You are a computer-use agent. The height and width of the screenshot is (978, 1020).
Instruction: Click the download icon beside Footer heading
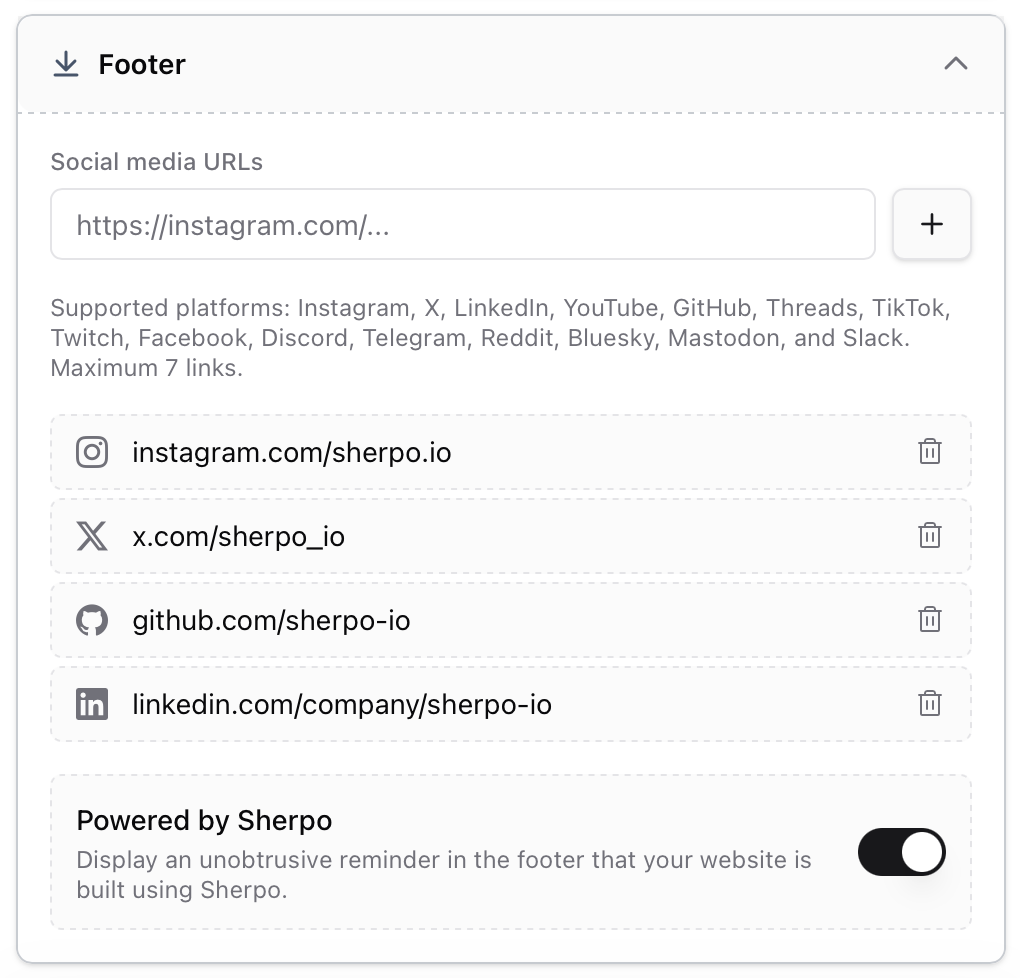pos(66,63)
